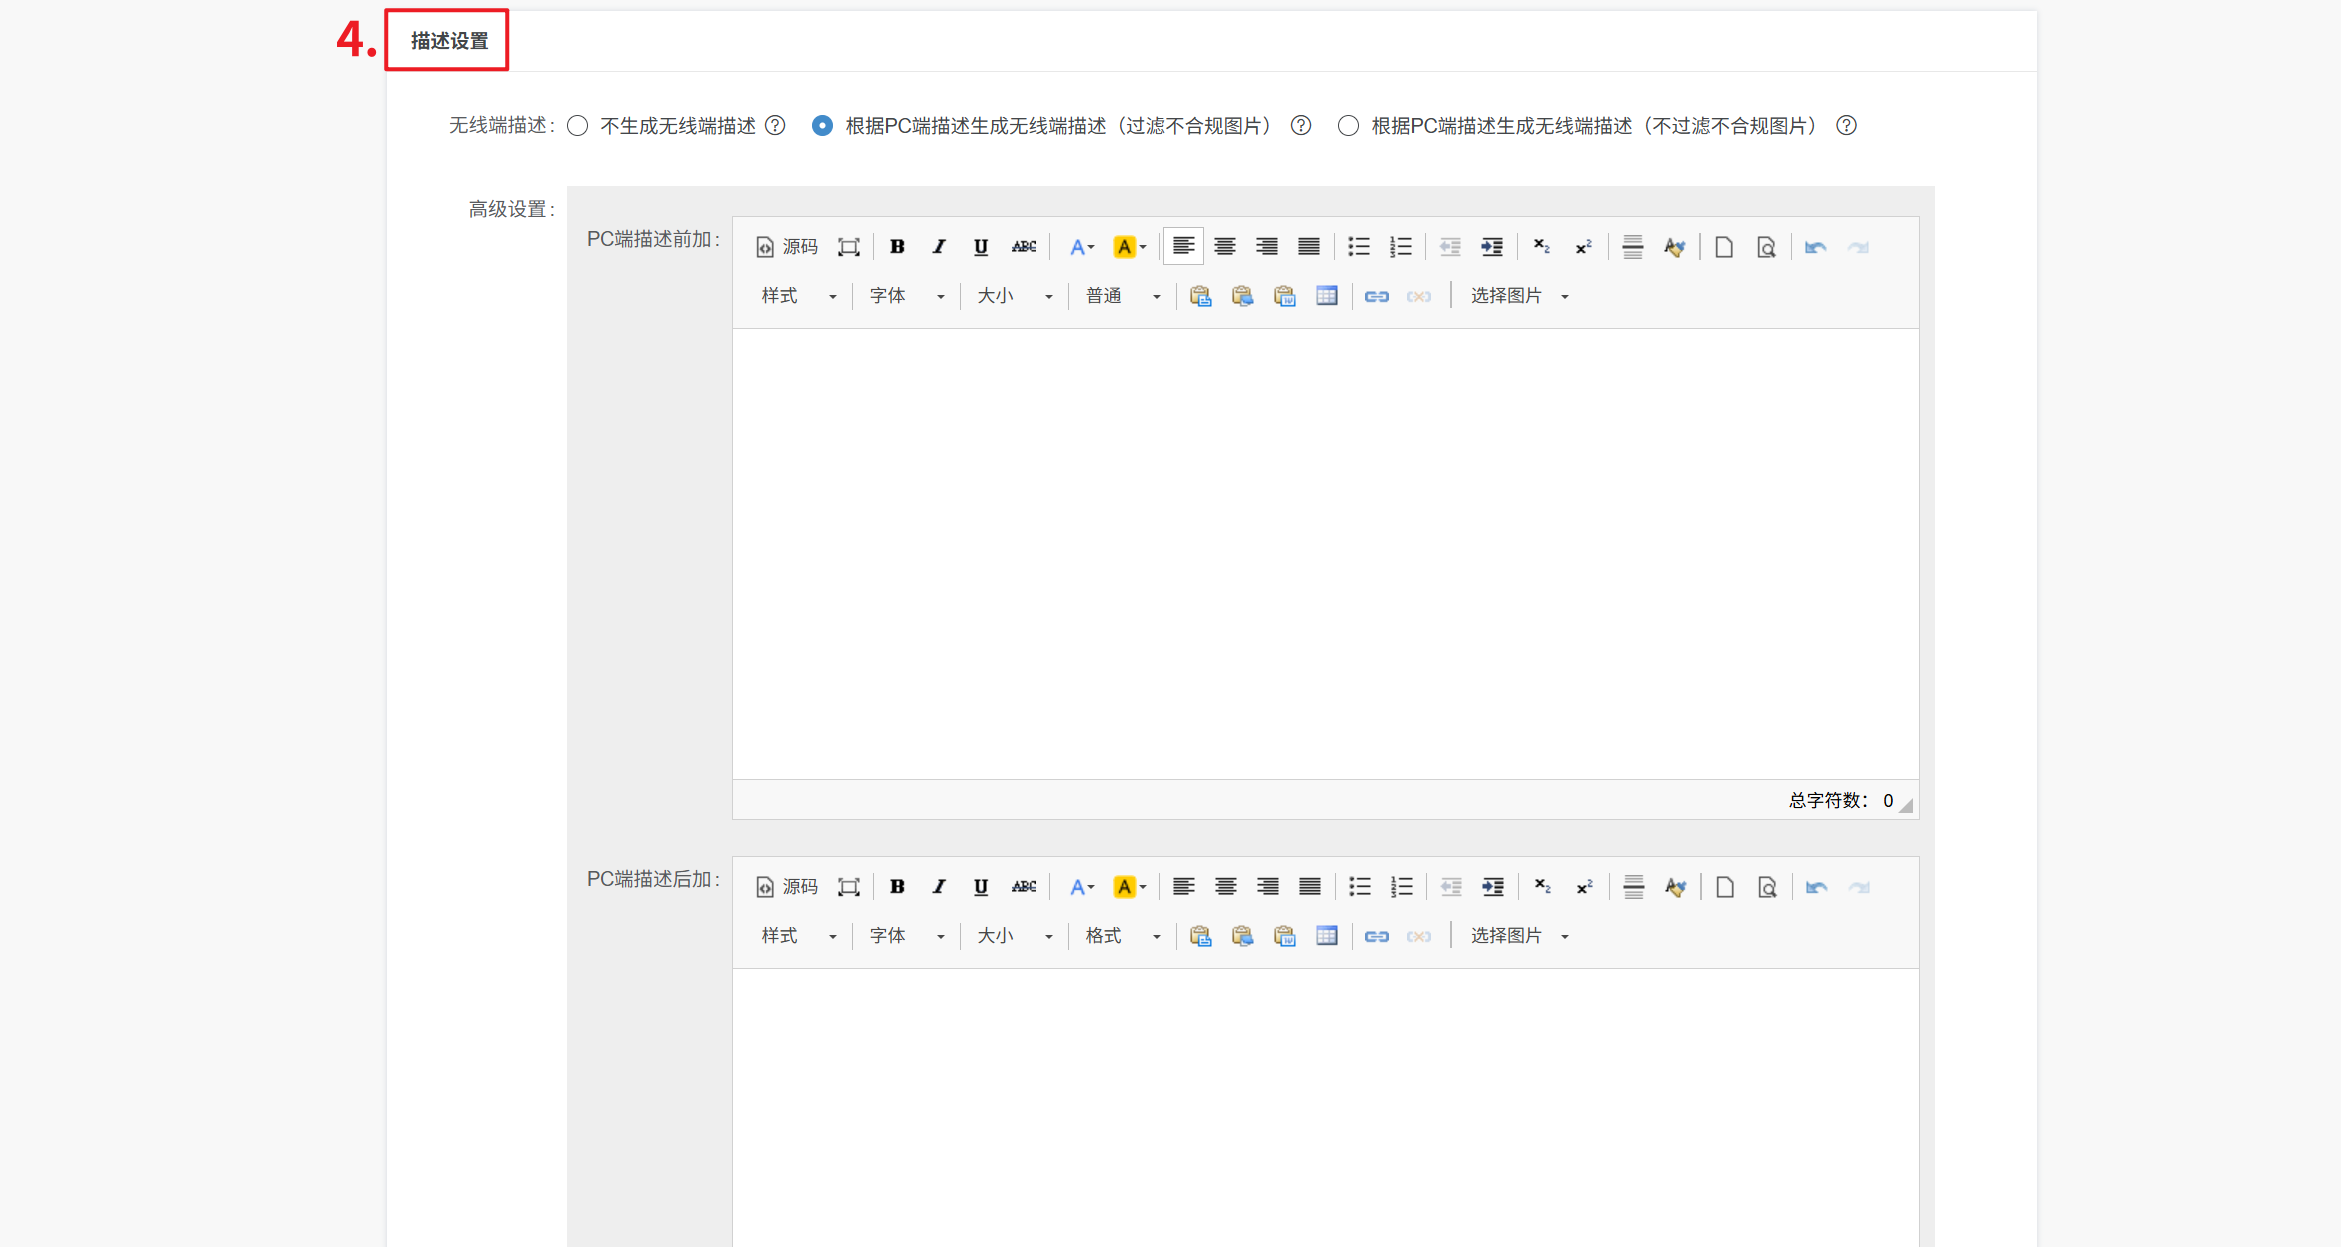Image resolution: width=2341 pixels, height=1247 pixels.
Task: Click inside the PC描述前加 text editing area
Action: 1324,553
